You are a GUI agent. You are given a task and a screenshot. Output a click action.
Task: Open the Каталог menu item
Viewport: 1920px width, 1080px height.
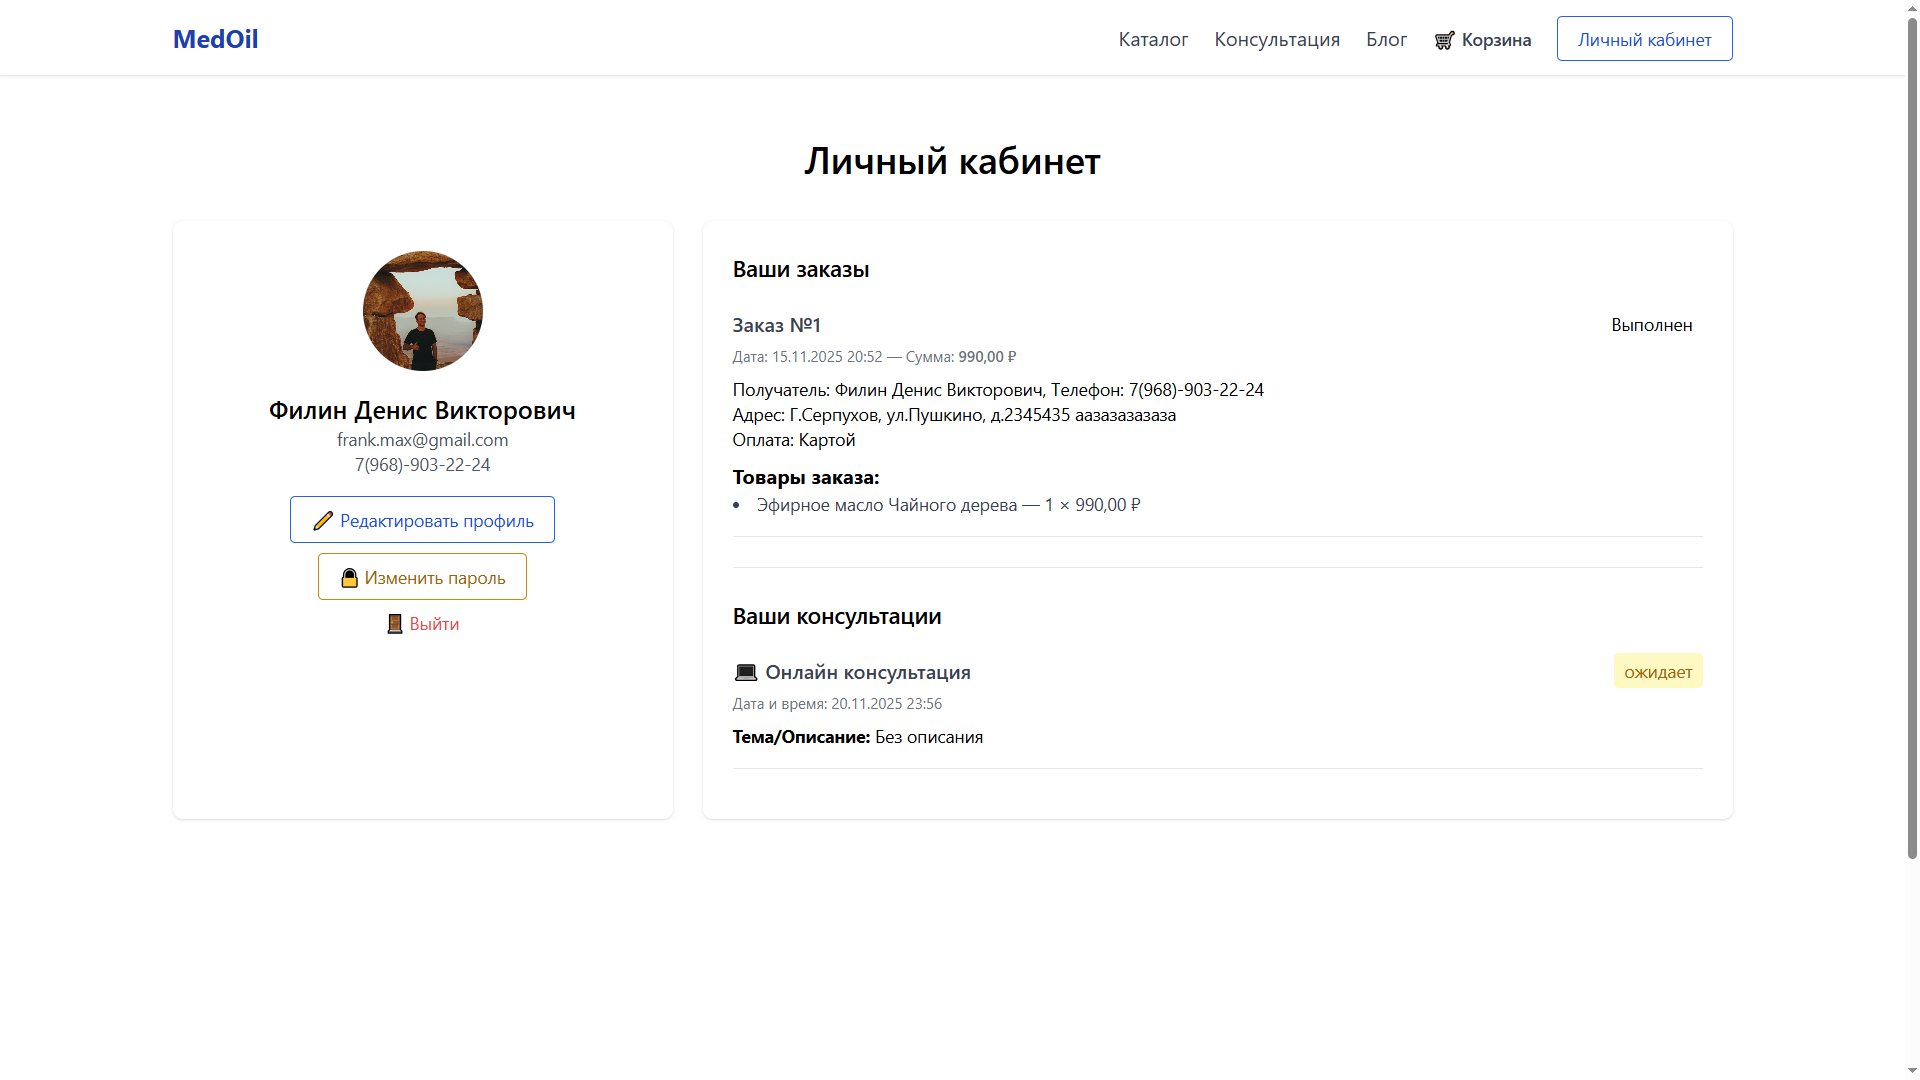[x=1153, y=39]
